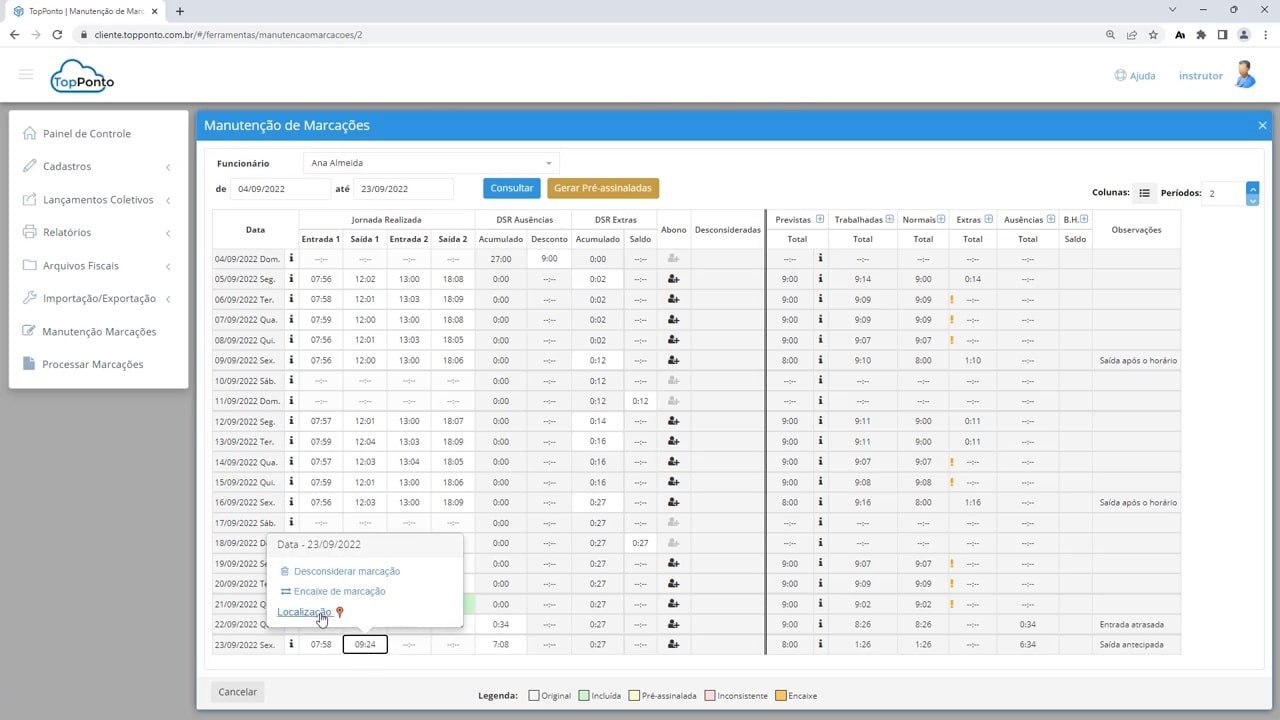Image resolution: width=1280 pixels, height=720 pixels.
Task: Click info icon beside date 23/09/2022 Sex.
Action: 291,645
